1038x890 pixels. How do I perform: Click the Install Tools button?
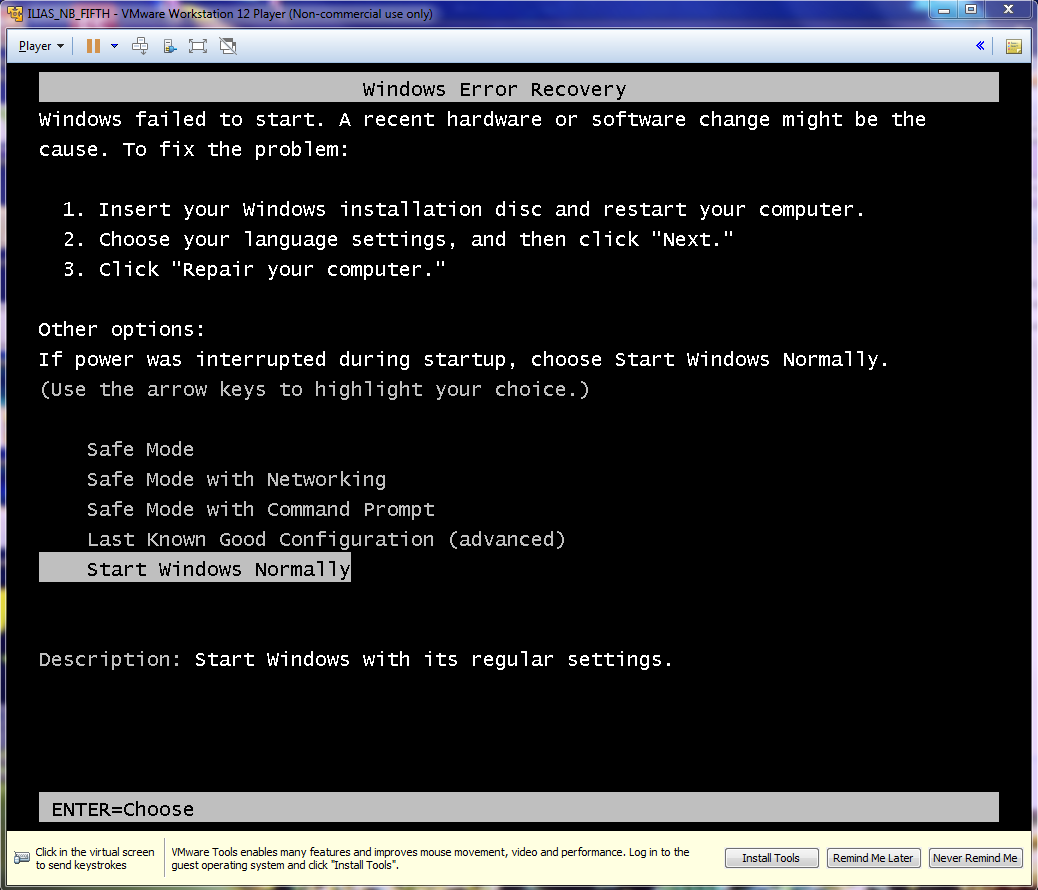(x=771, y=858)
